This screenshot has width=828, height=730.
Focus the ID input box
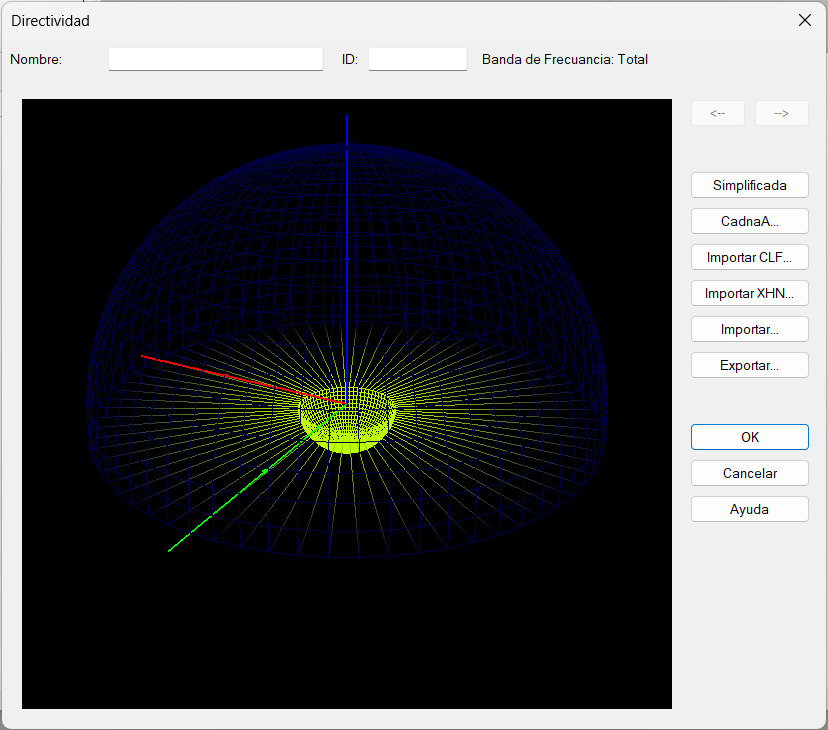point(417,59)
